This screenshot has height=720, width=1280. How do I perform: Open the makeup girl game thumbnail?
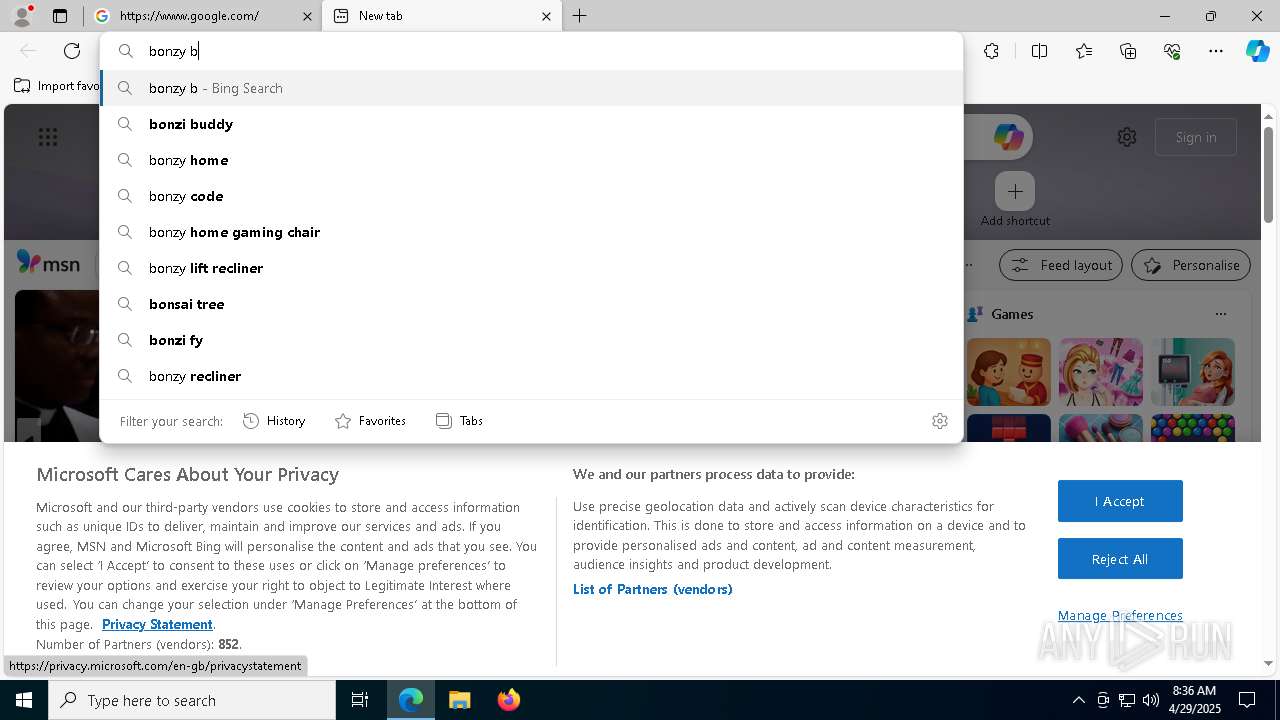tap(1101, 372)
